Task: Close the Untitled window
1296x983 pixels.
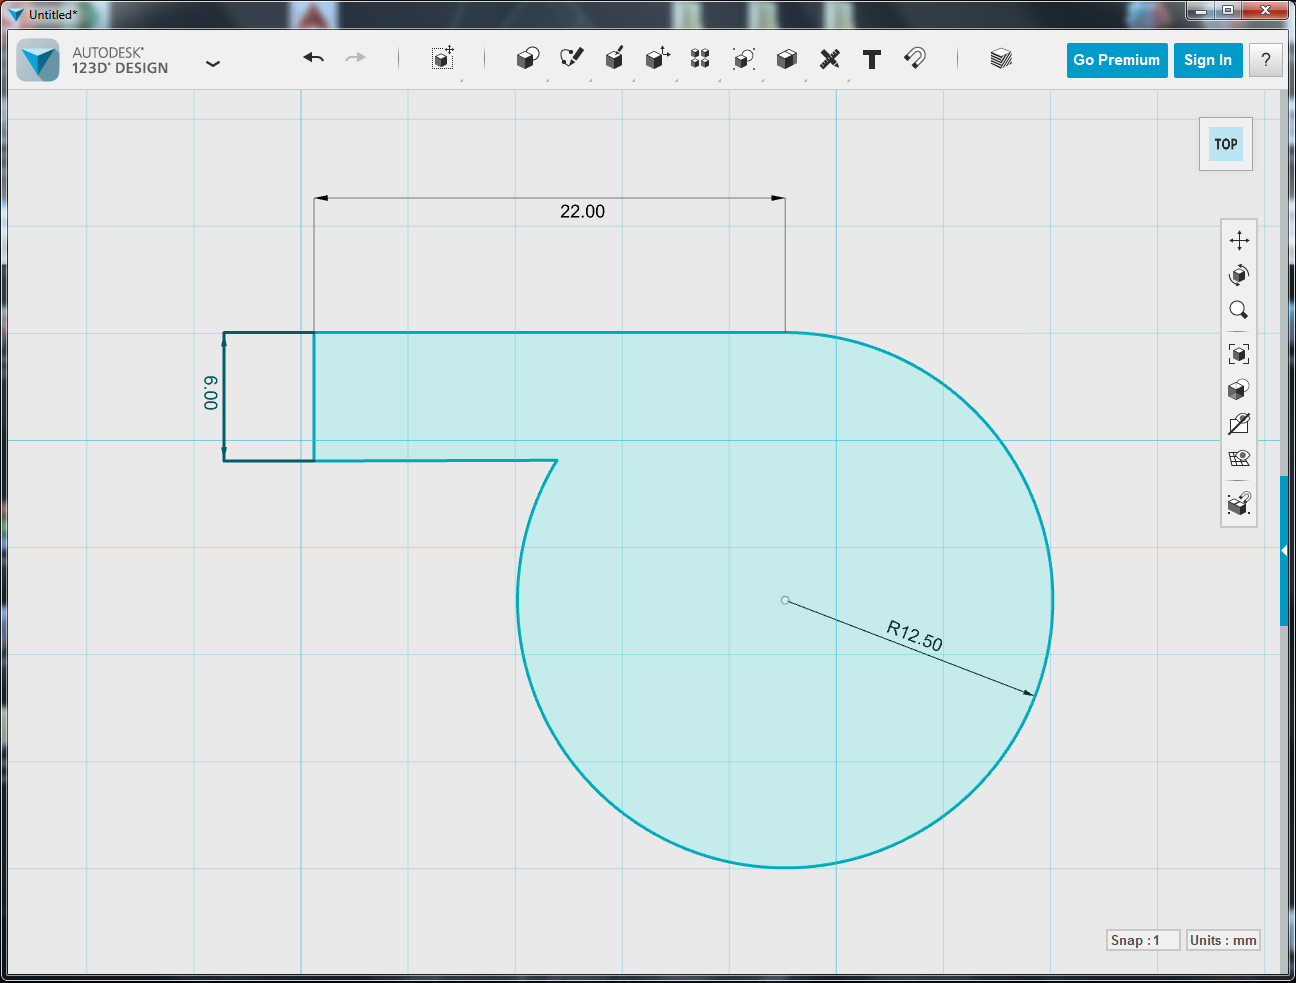Action: coord(1266,10)
